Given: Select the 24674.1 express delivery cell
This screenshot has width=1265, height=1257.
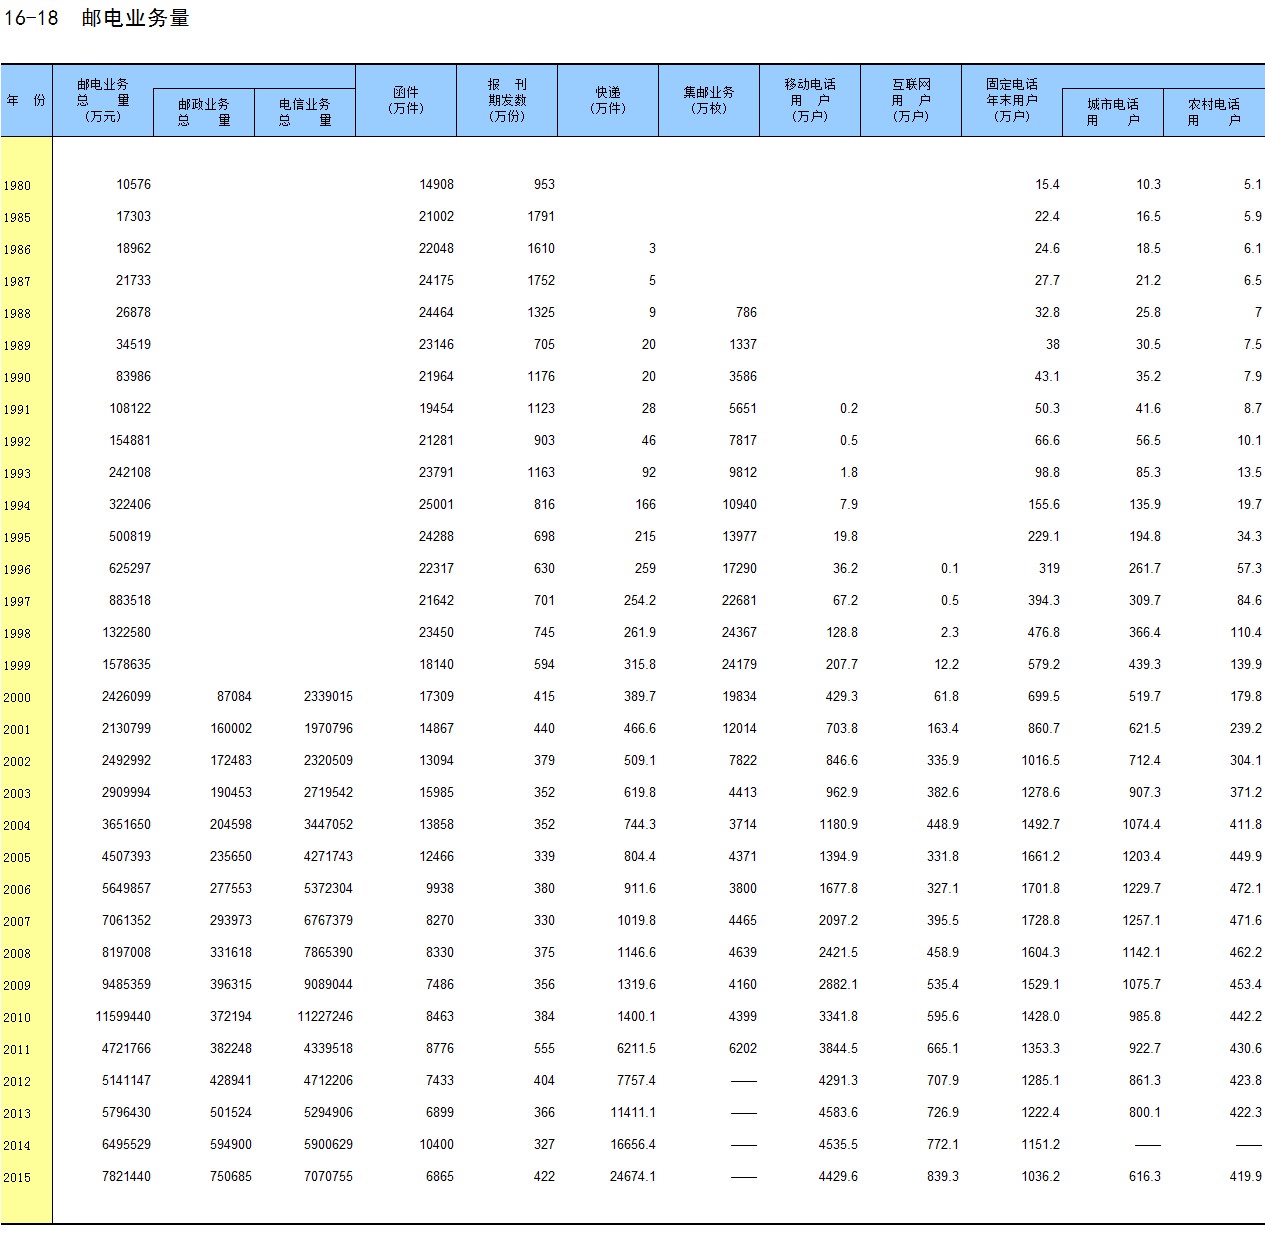Looking at the screenshot, I should click(632, 1177).
